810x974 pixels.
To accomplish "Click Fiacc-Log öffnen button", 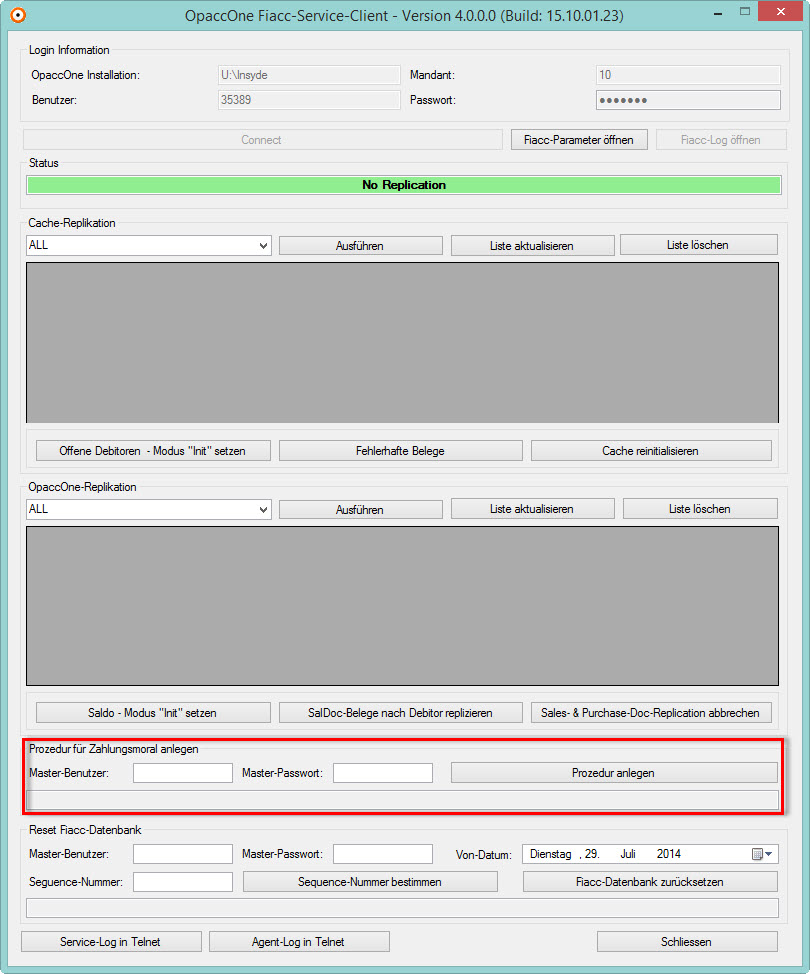I will point(721,140).
